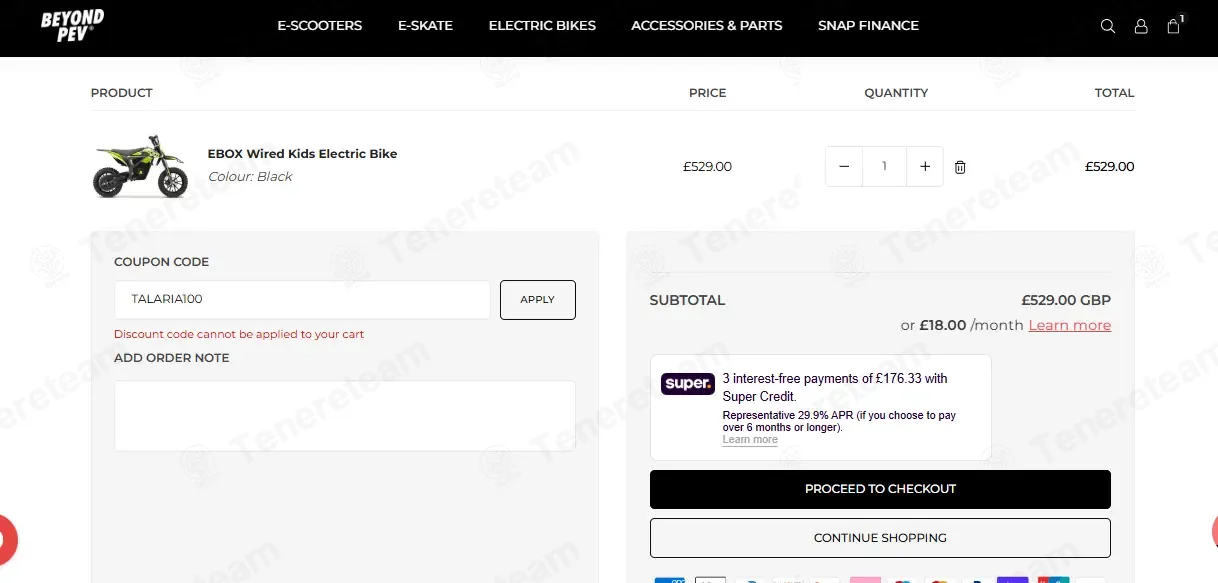Viewport: 1218px width, 583px height.
Task: Open the E-Scooters menu
Action: (320, 26)
